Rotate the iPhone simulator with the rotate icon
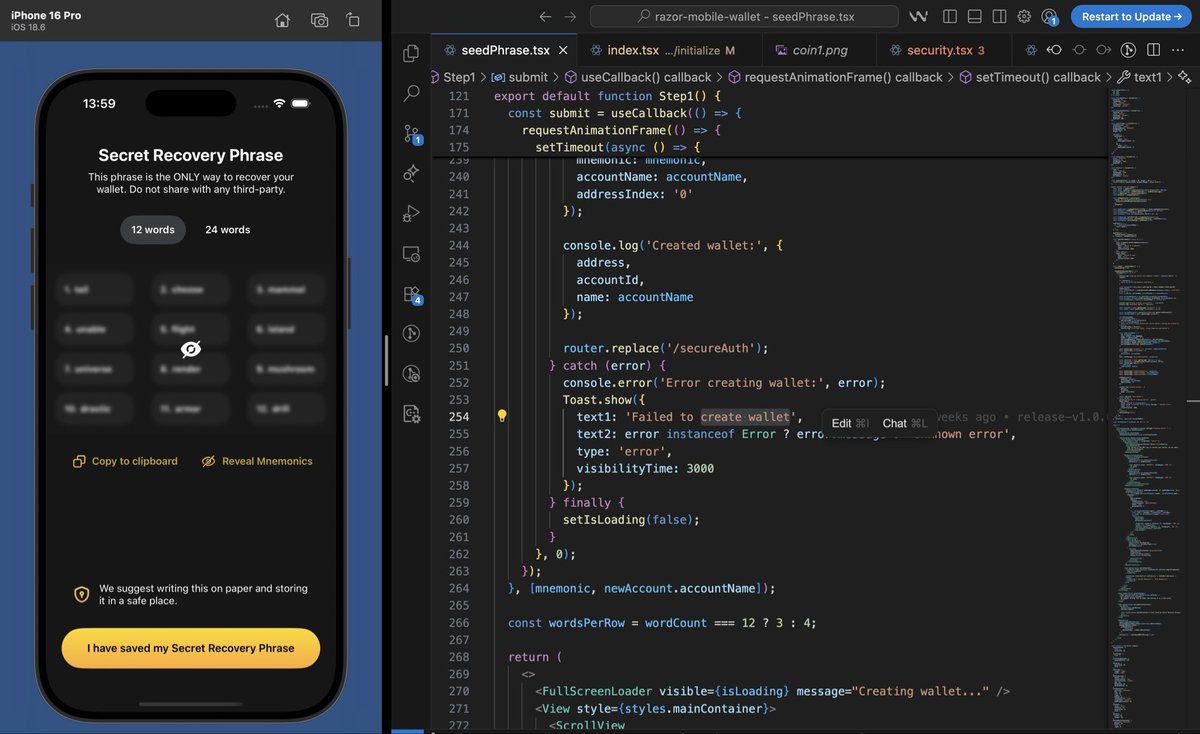1200x734 pixels. click(x=353, y=20)
